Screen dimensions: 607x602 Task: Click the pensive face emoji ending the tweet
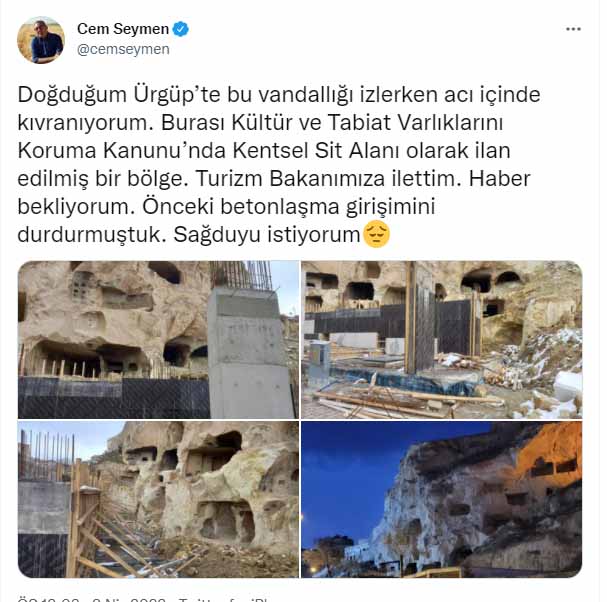pos(376,234)
